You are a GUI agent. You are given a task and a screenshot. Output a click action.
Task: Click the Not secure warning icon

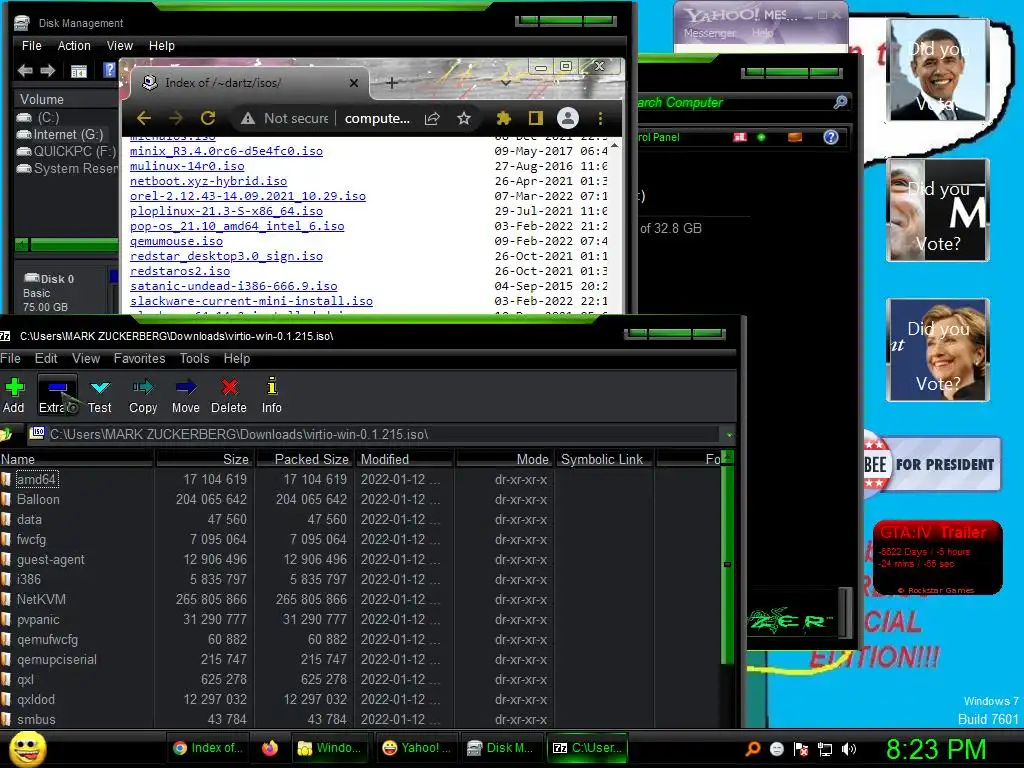pyautogui.click(x=248, y=118)
